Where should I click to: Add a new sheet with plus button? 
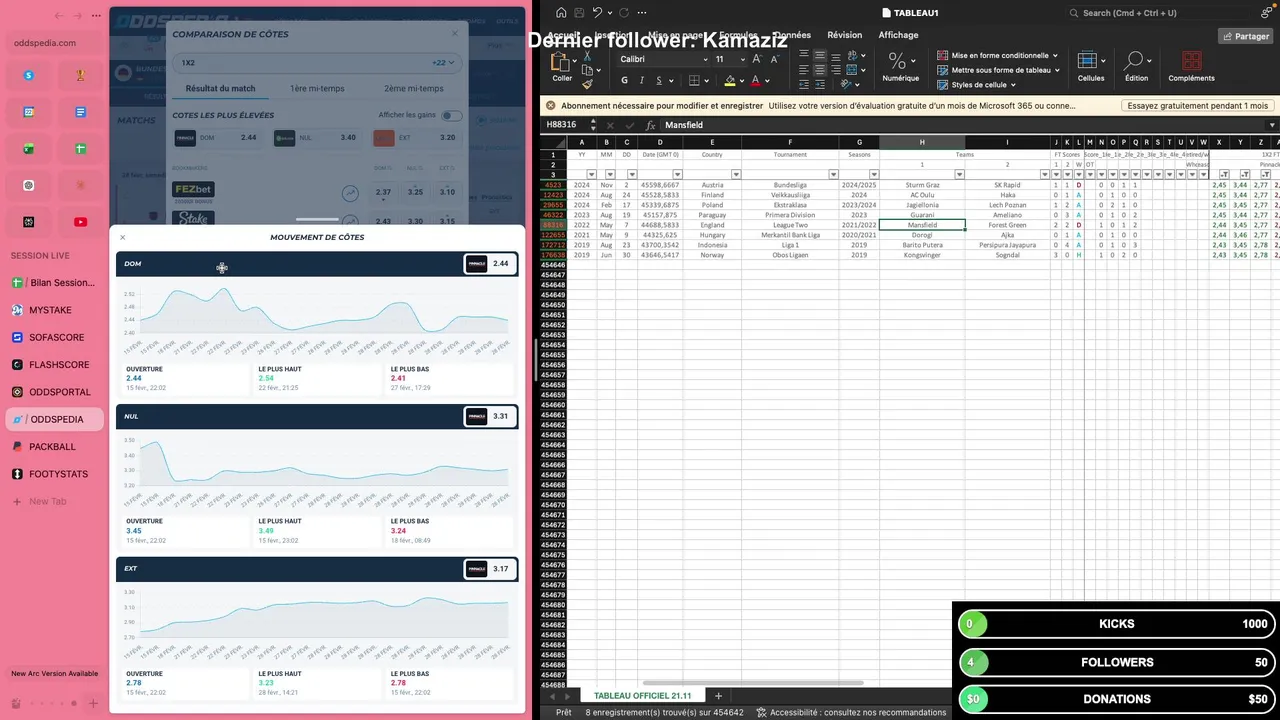pos(717,696)
